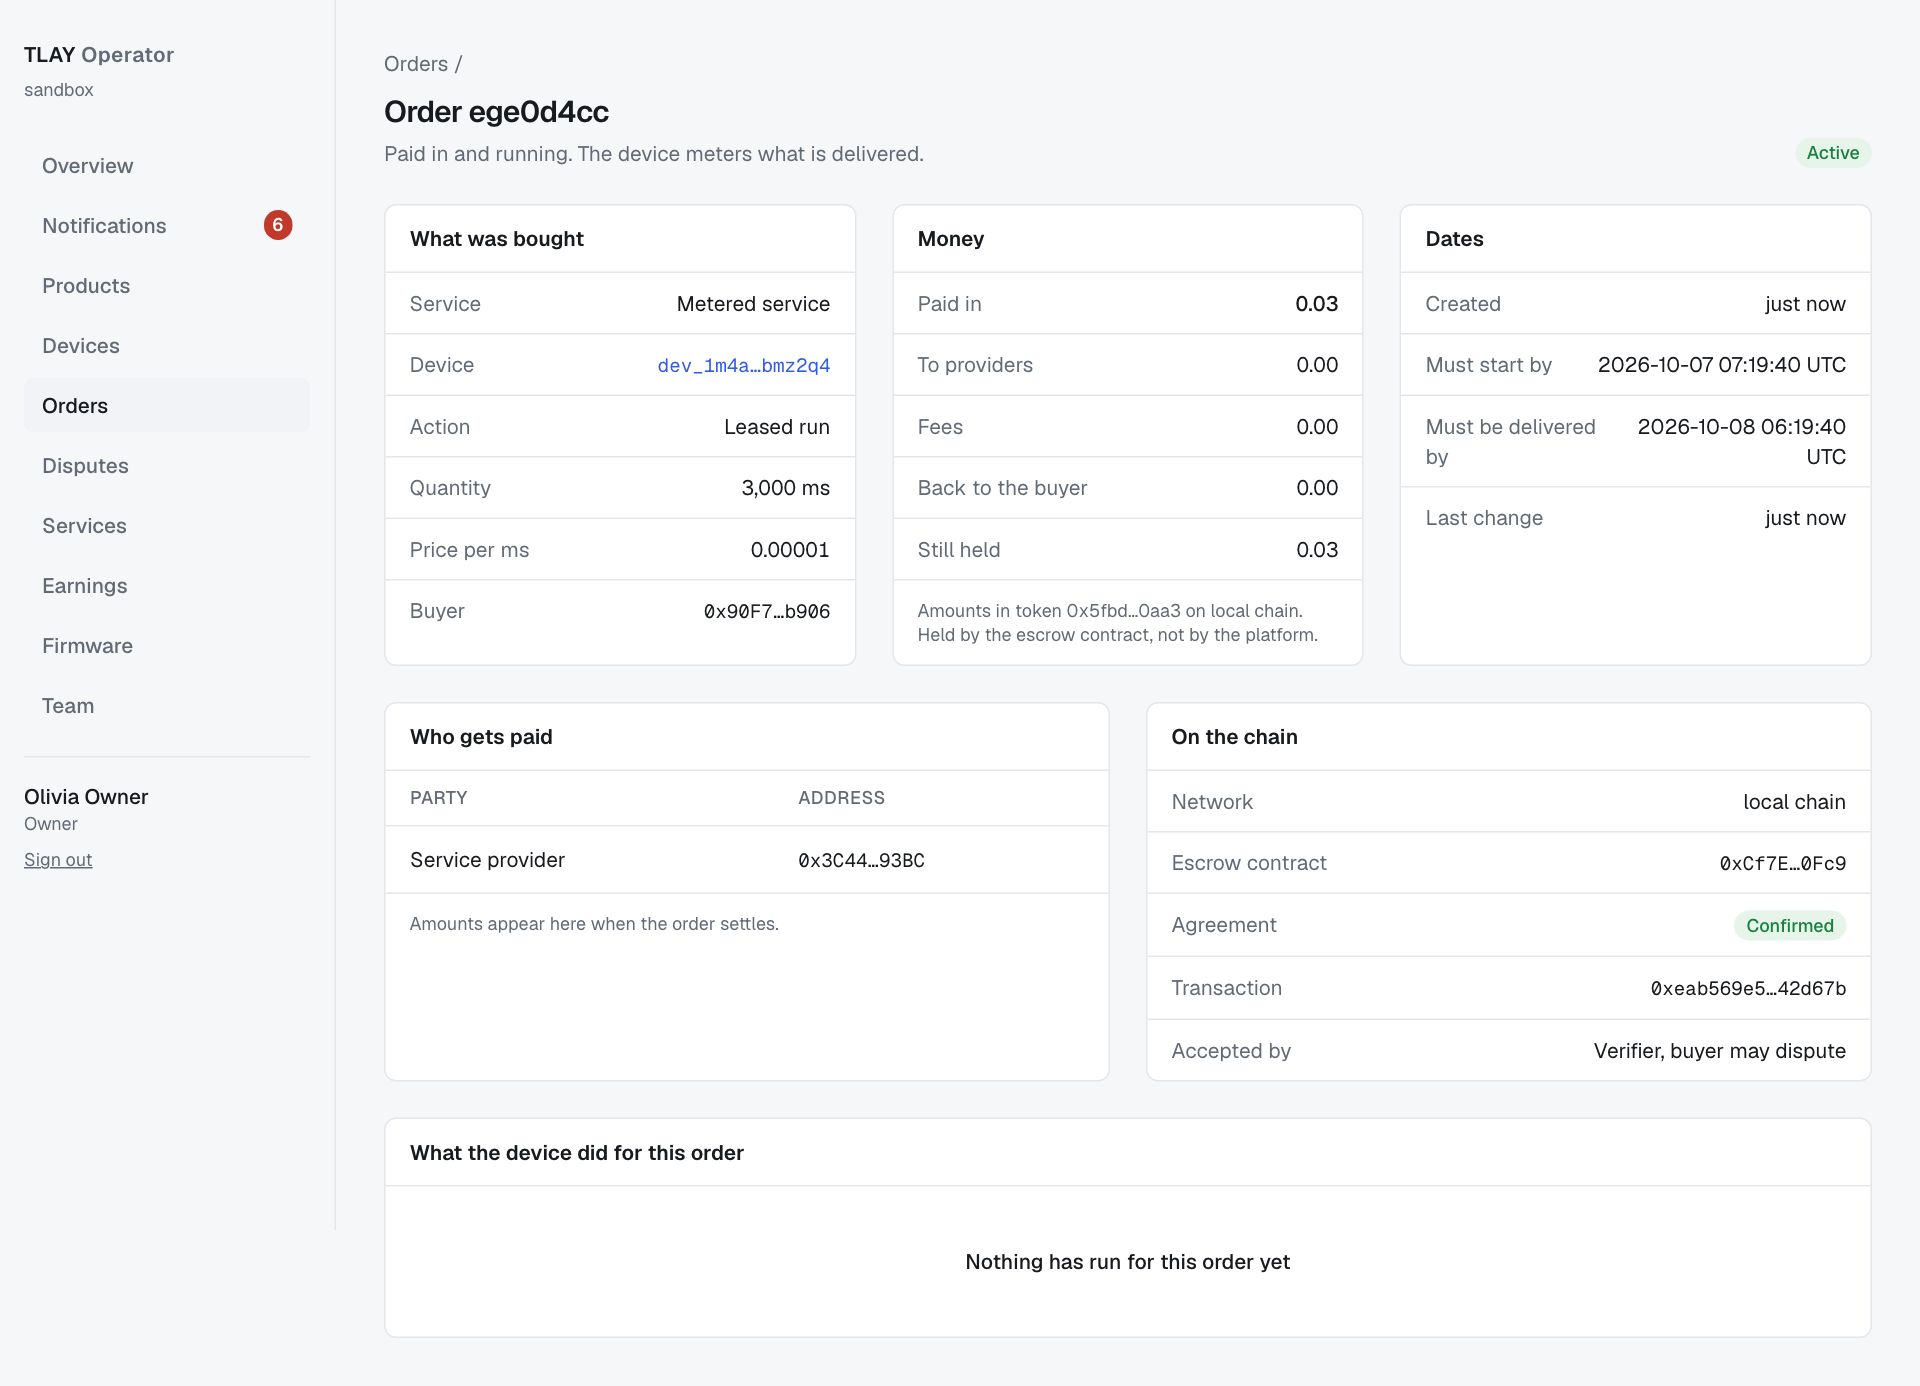
Task: Go to the Team page
Action: coord(167,706)
